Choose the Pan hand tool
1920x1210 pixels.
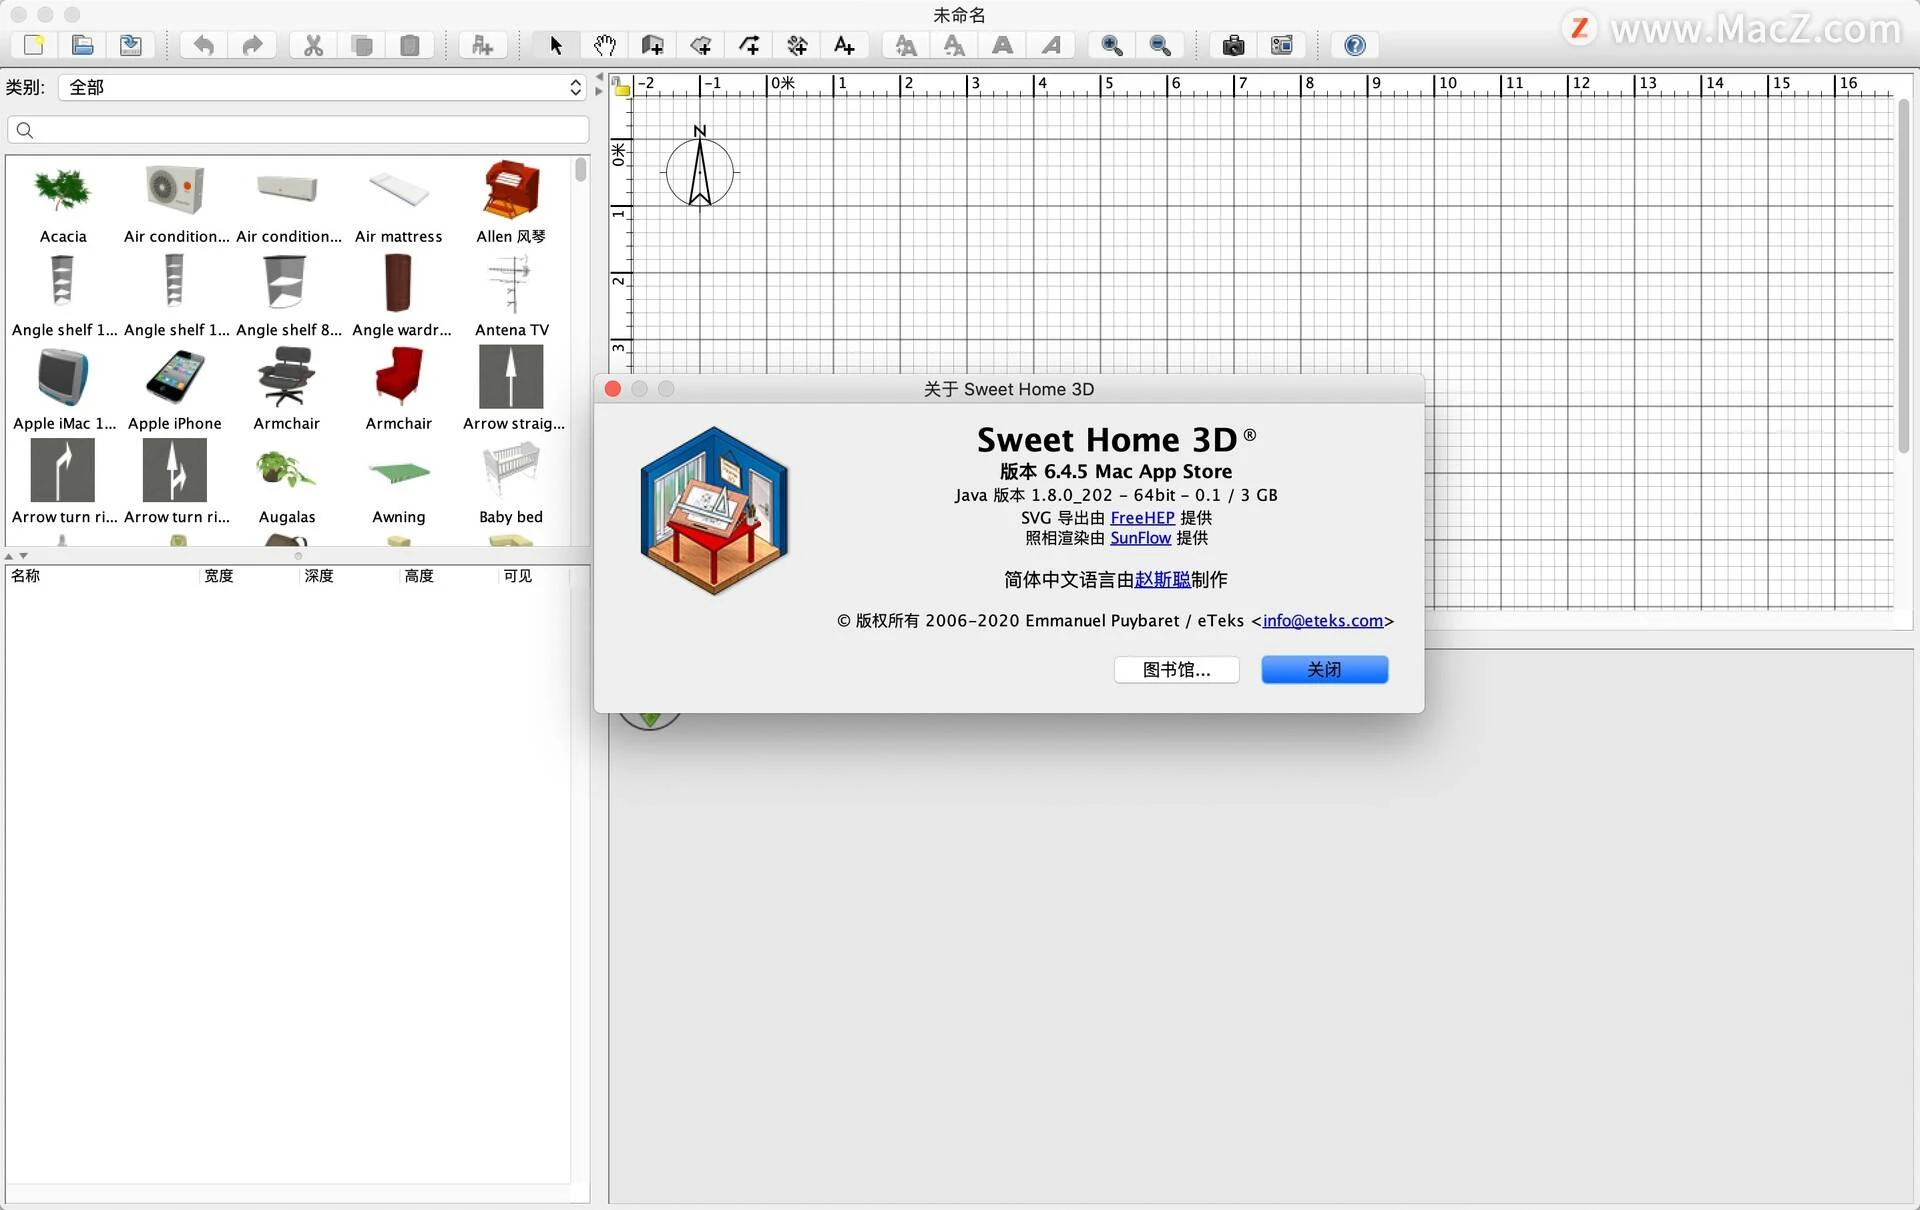click(x=604, y=45)
